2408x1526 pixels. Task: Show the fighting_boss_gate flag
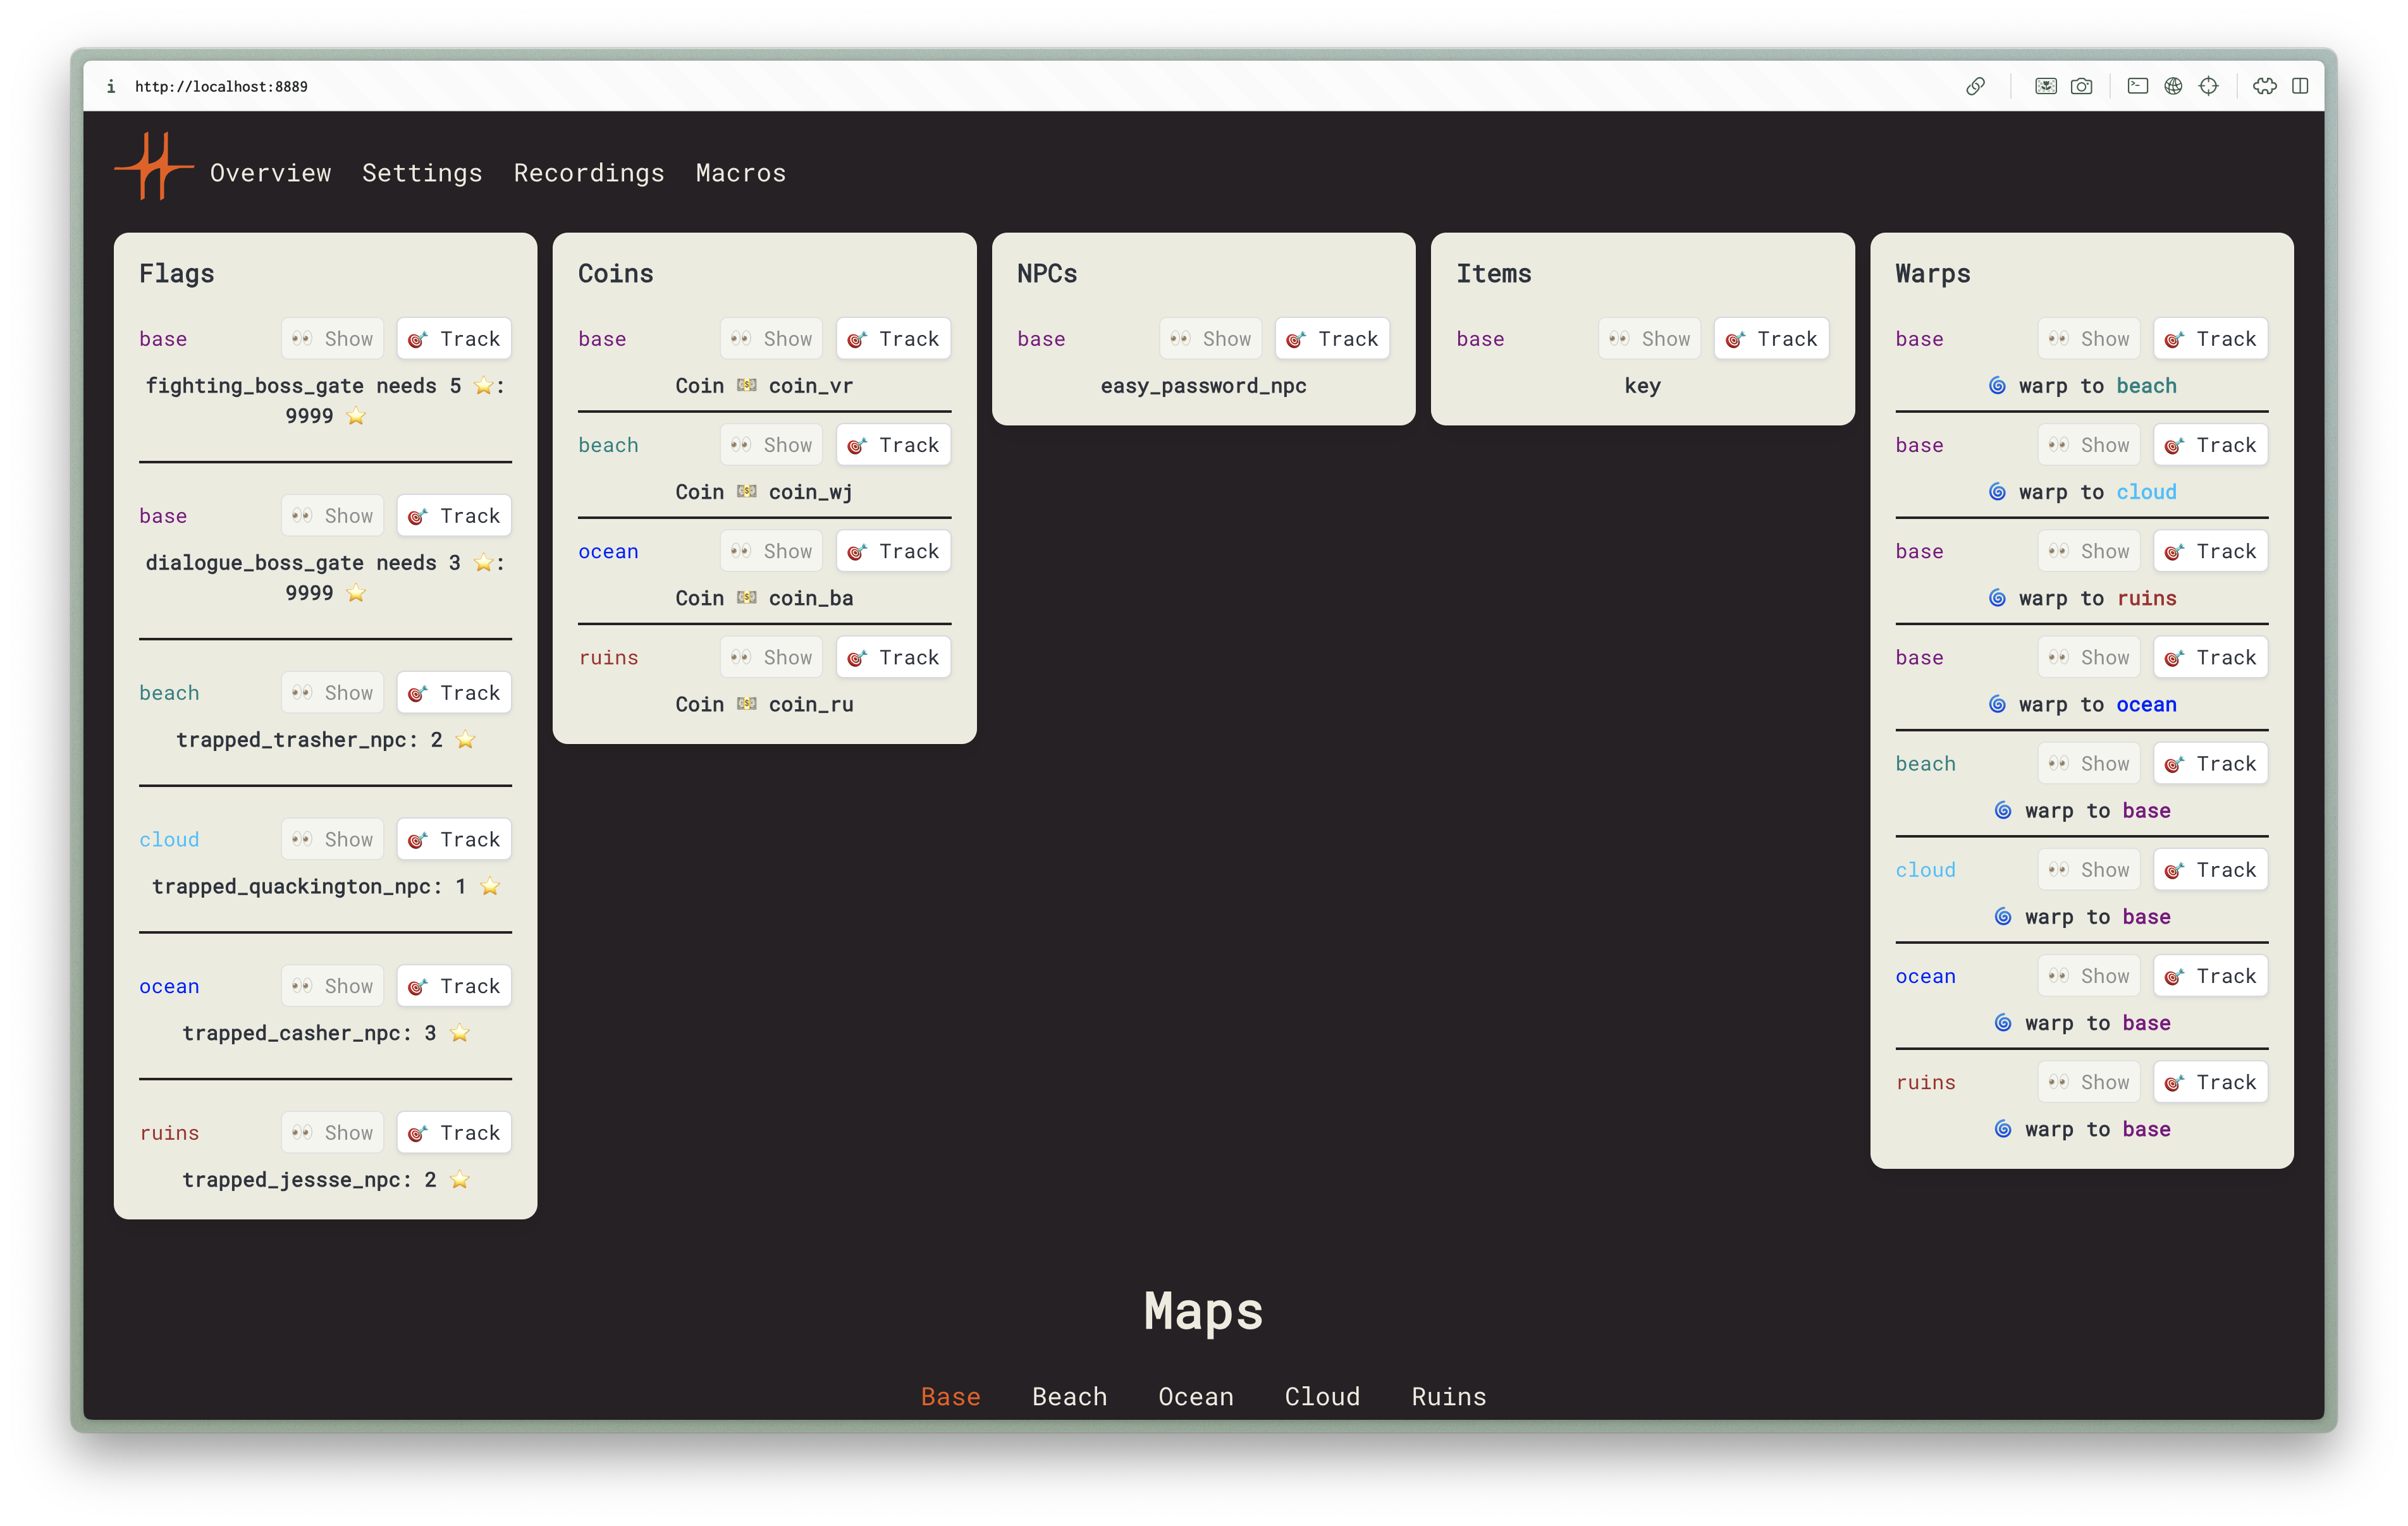[332, 339]
